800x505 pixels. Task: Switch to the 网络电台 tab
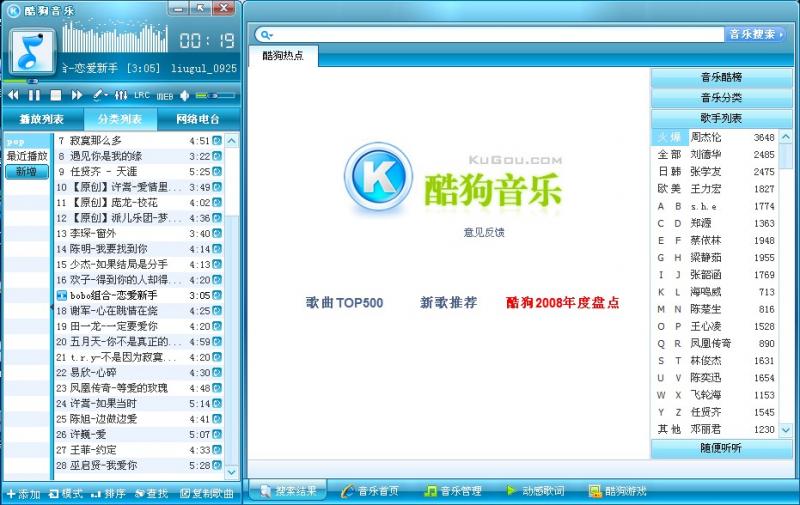pos(198,119)
